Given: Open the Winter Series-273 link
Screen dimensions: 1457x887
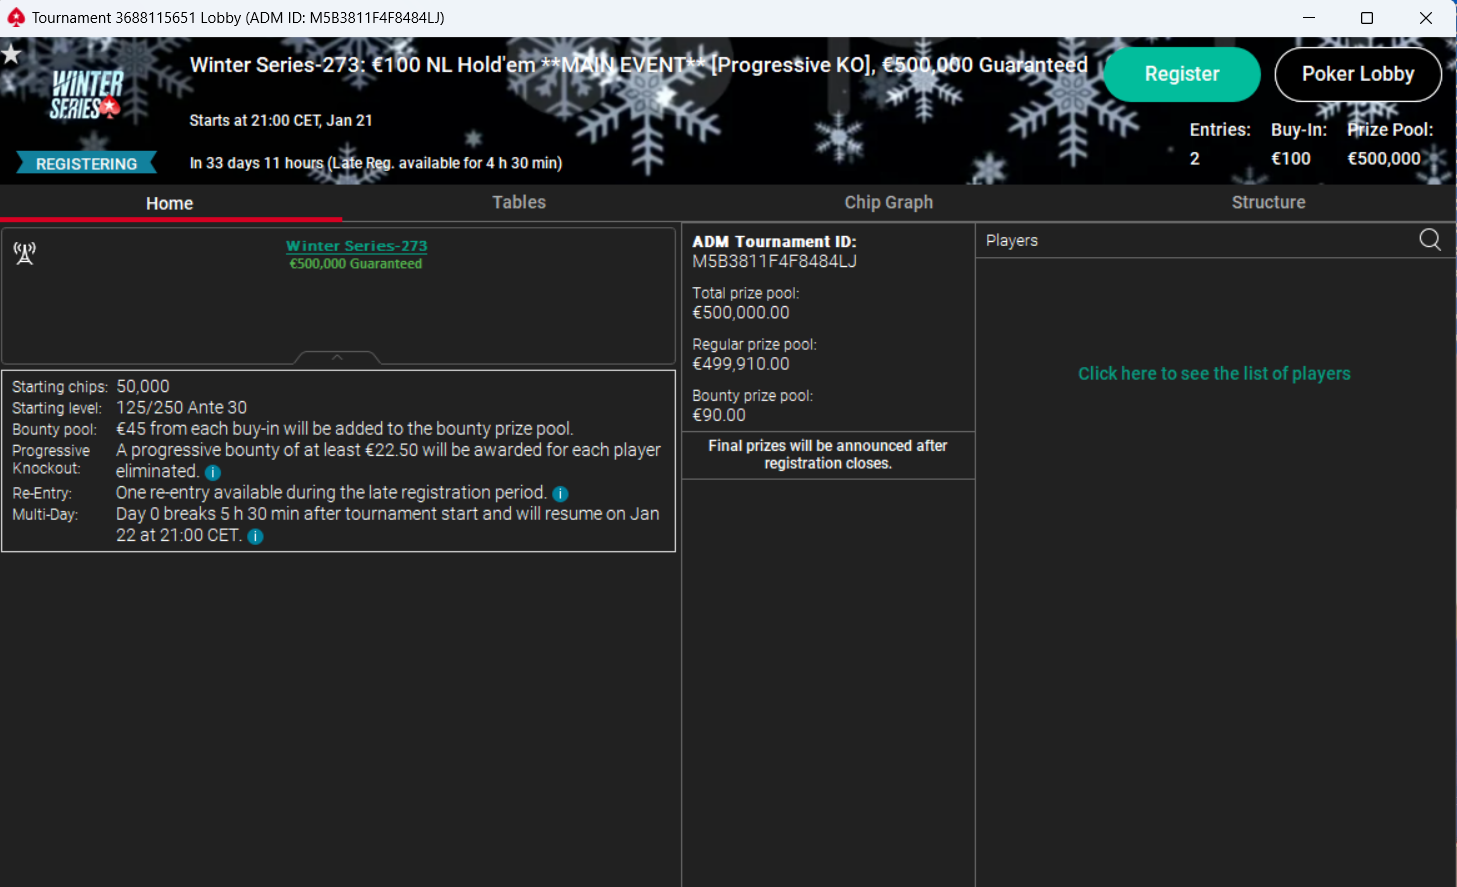Looking at the screenshot, I should tap(357, 246).
